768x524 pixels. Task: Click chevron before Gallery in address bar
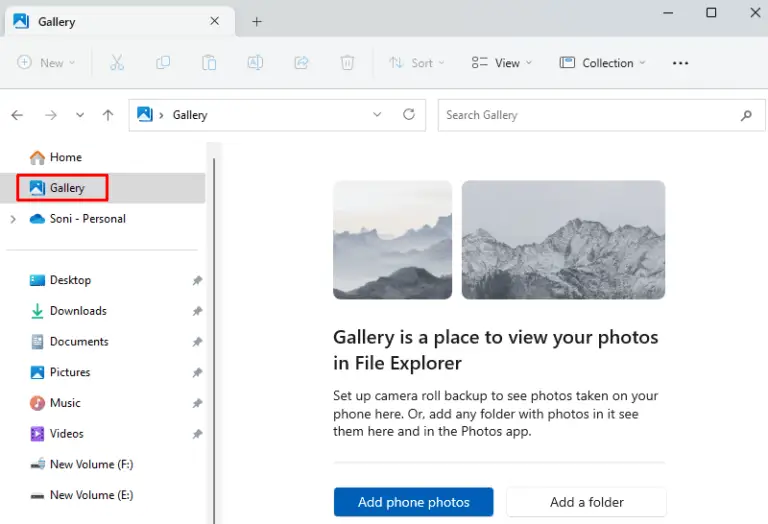(x=161, y=116)
